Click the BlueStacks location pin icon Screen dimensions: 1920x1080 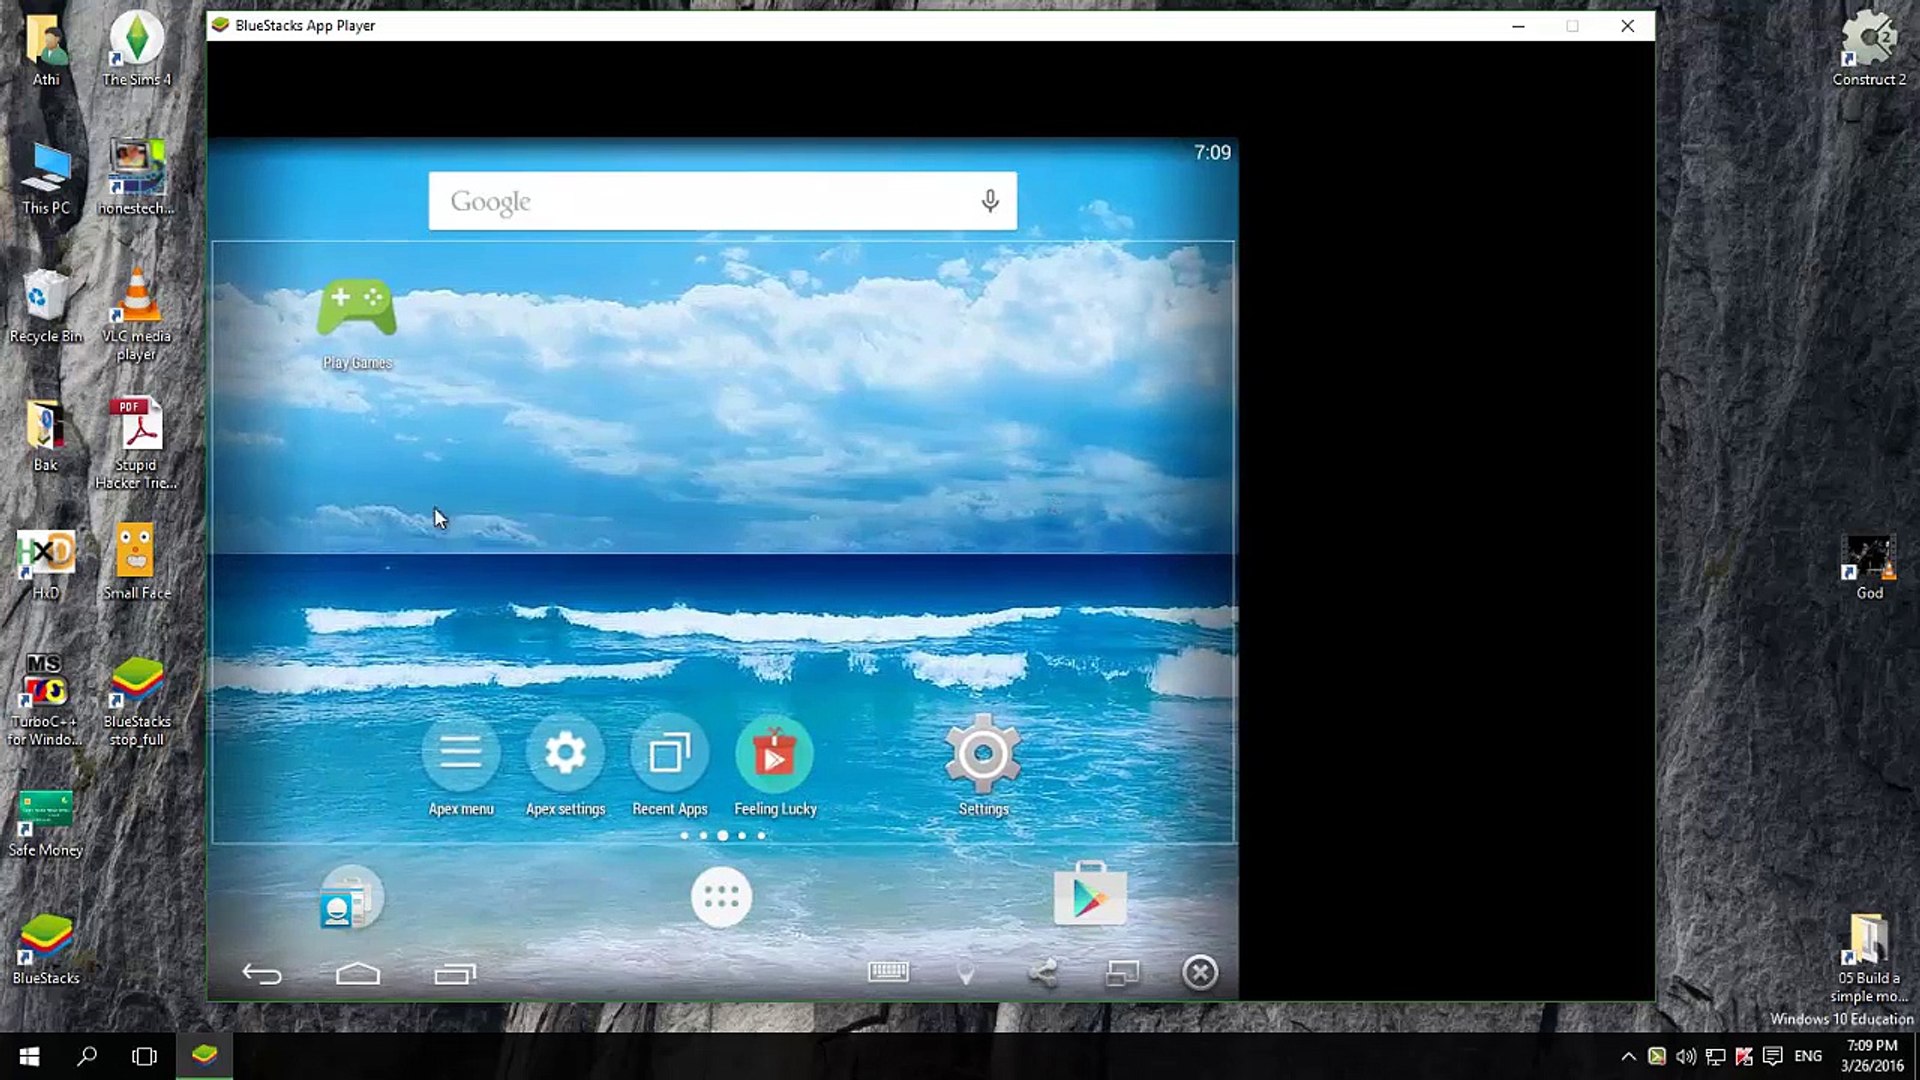966,972
